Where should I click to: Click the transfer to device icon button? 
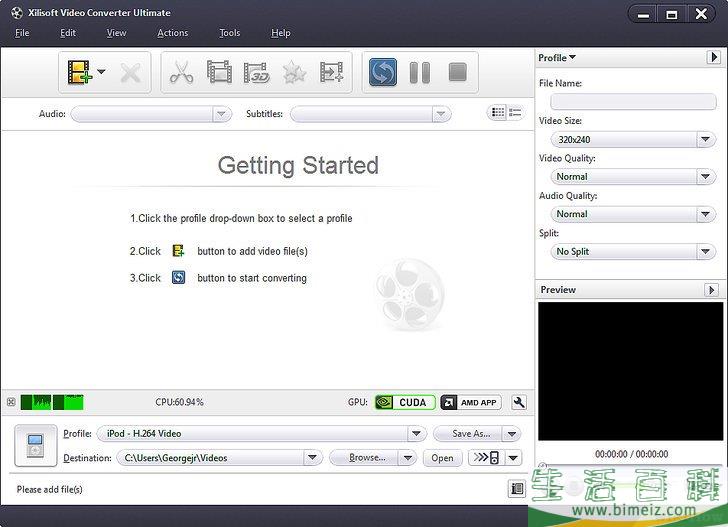(x=487, y=458)
